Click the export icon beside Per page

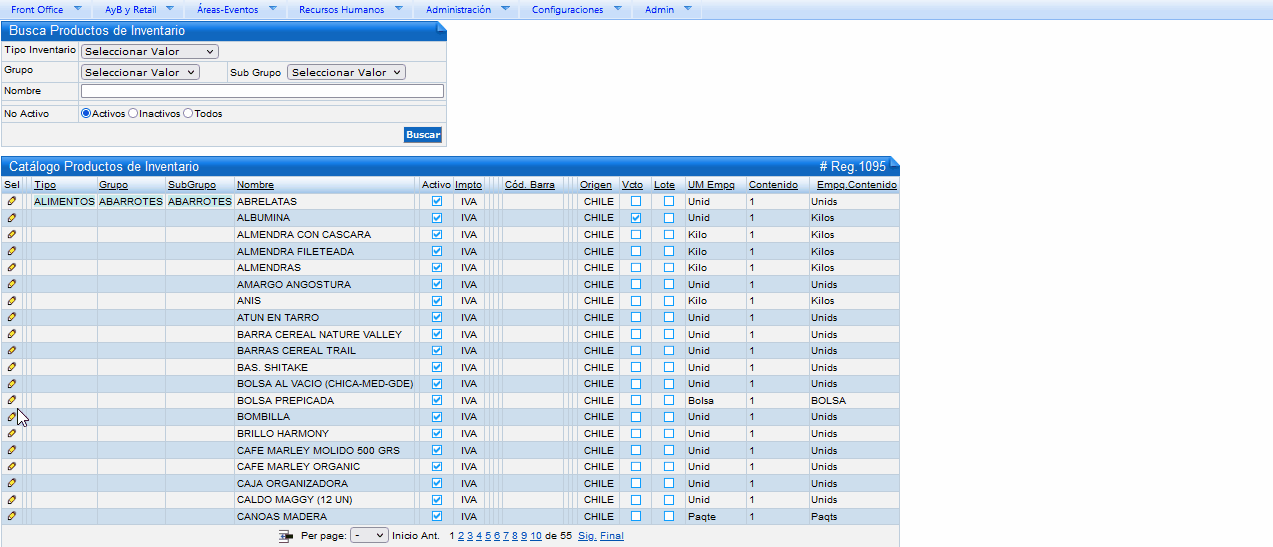coord(287,536)
